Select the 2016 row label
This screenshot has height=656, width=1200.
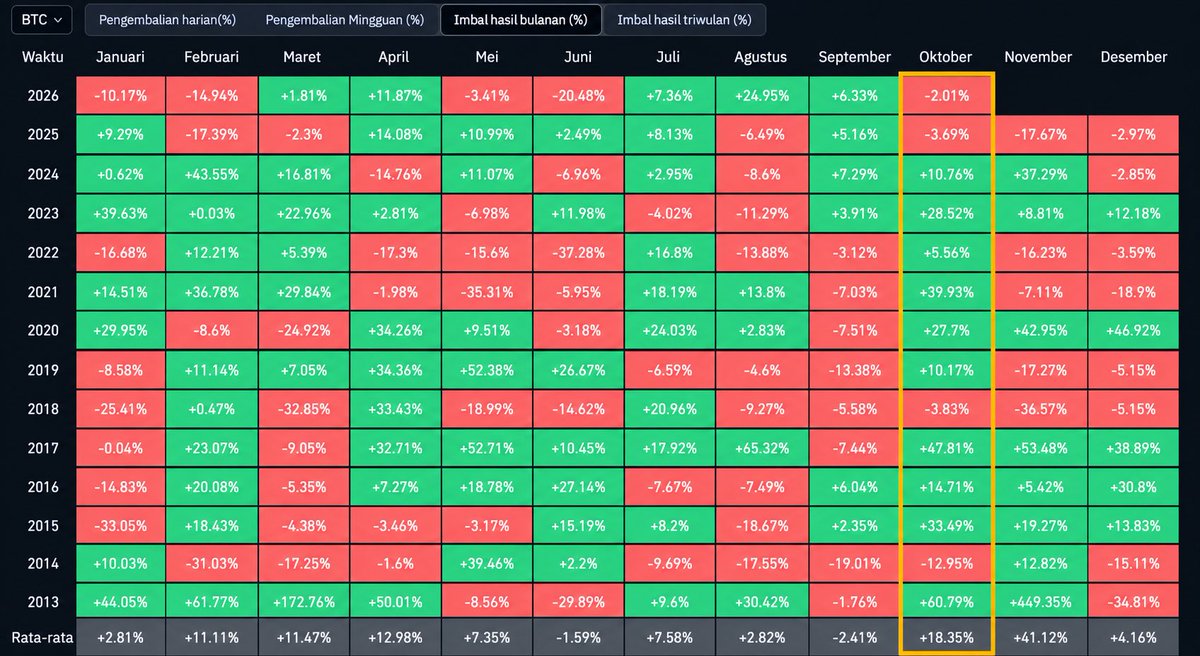42,486
